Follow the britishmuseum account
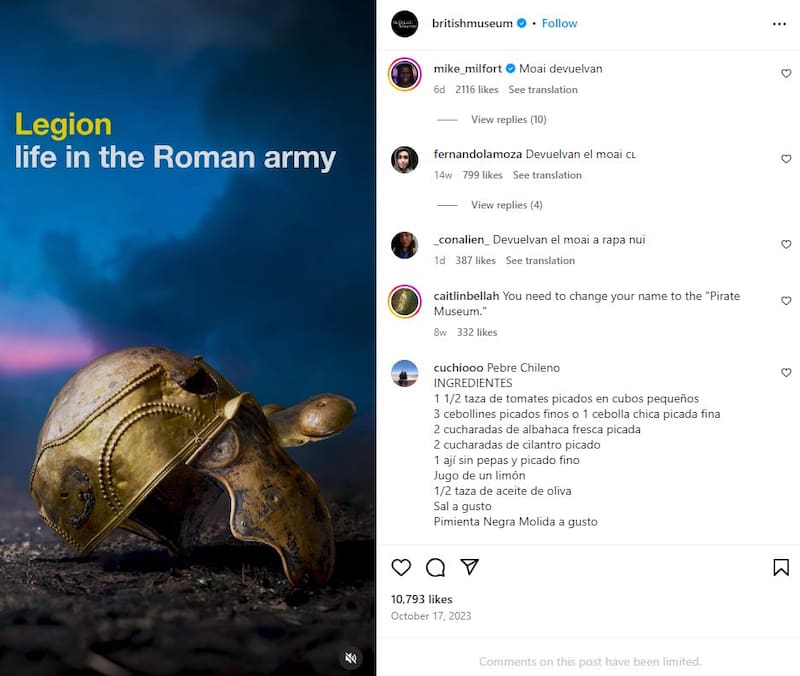The width and height of the screenshot is (800, 676). click(559, 23)
